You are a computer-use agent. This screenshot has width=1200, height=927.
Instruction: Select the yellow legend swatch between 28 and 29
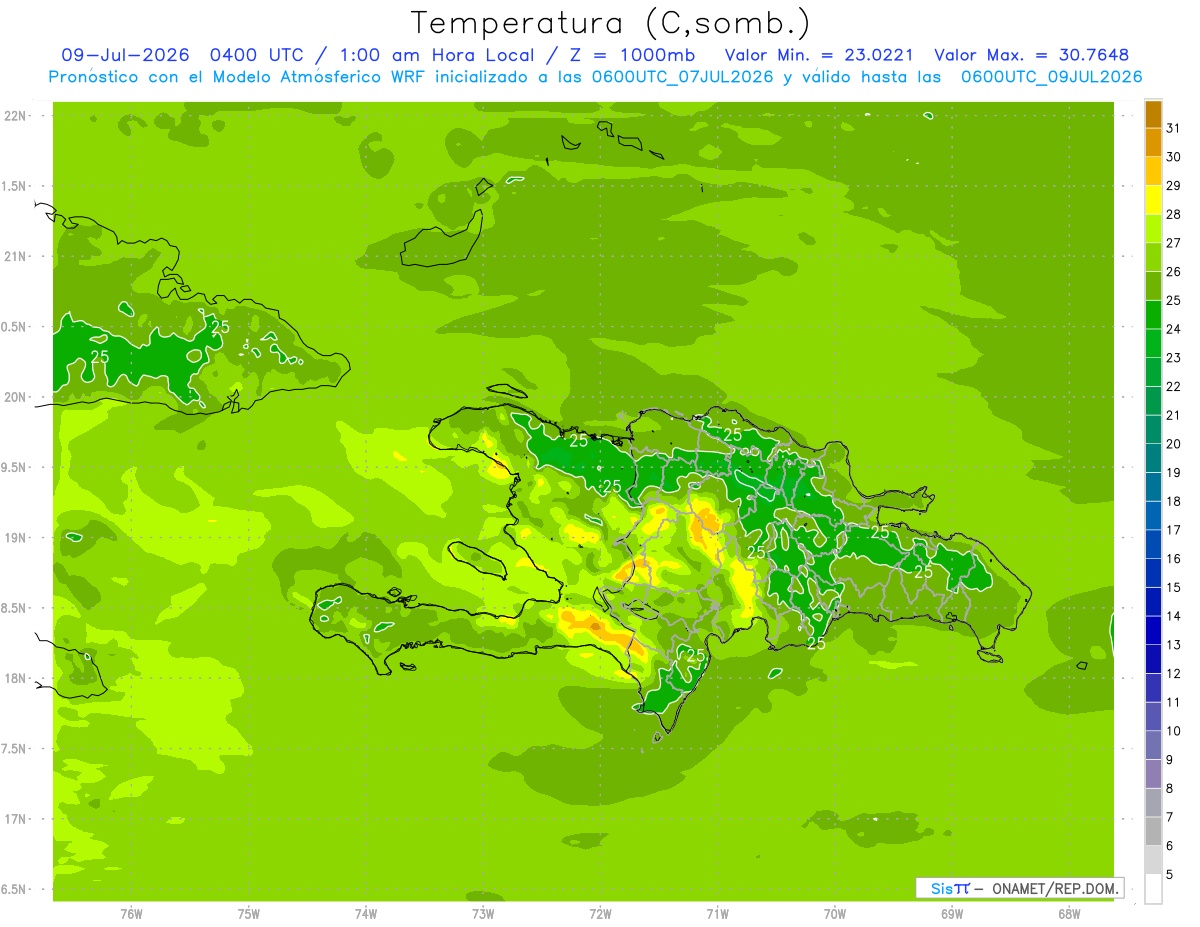[1153, 200]
